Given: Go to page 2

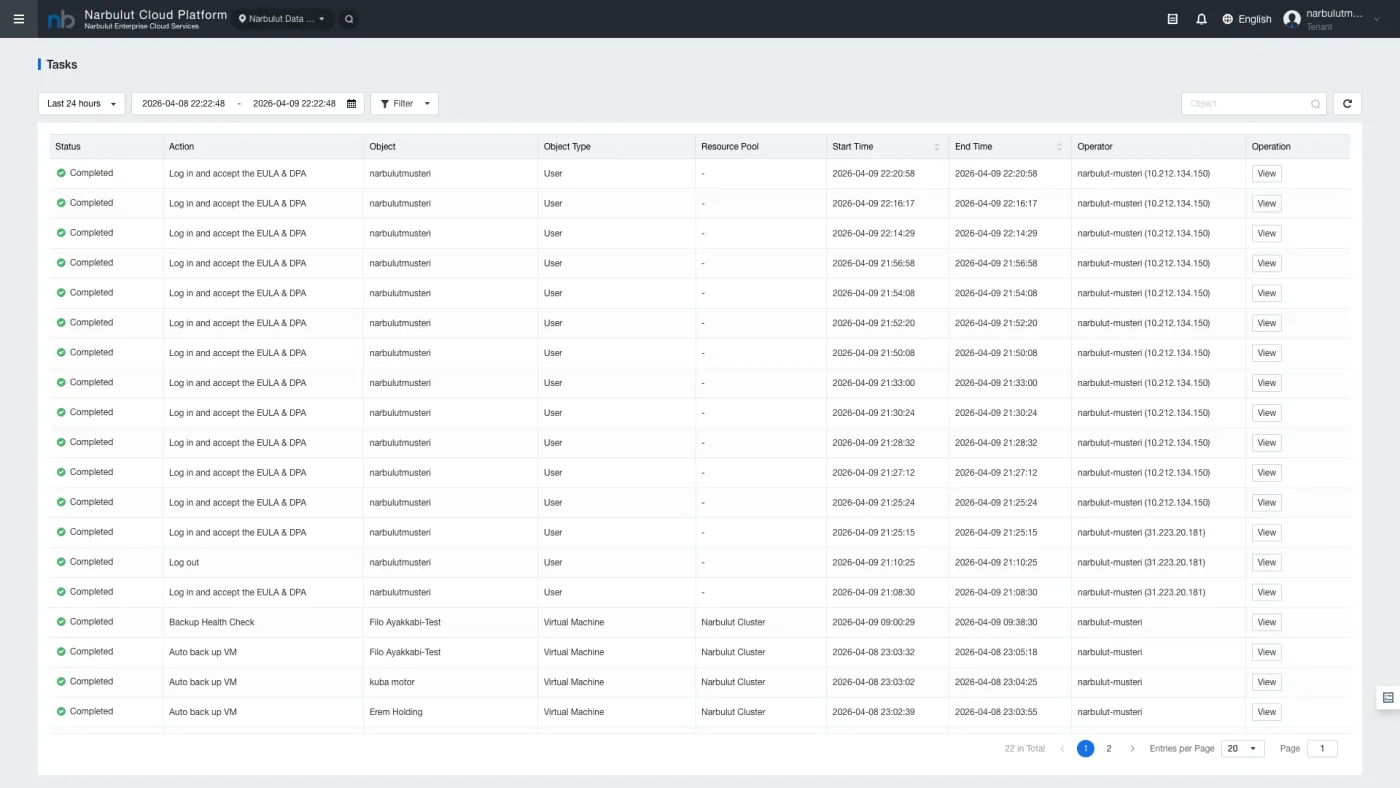Looking at the screenshot, I should [x=1109, y=749].
